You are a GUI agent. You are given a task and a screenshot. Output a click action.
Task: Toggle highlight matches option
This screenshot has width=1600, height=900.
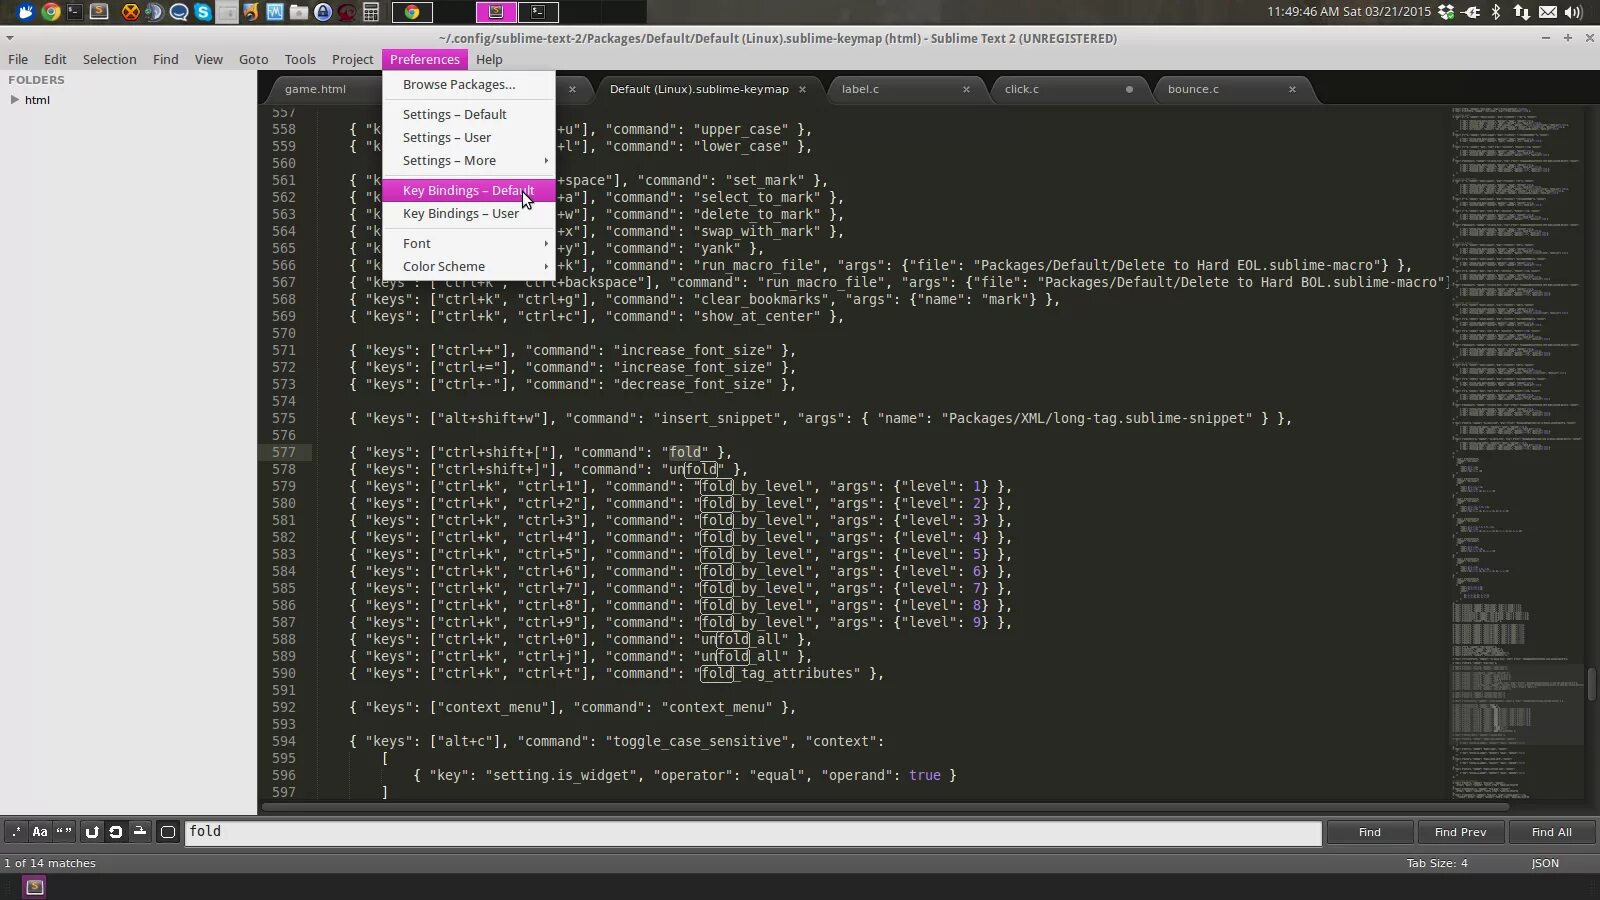(168, 832)
